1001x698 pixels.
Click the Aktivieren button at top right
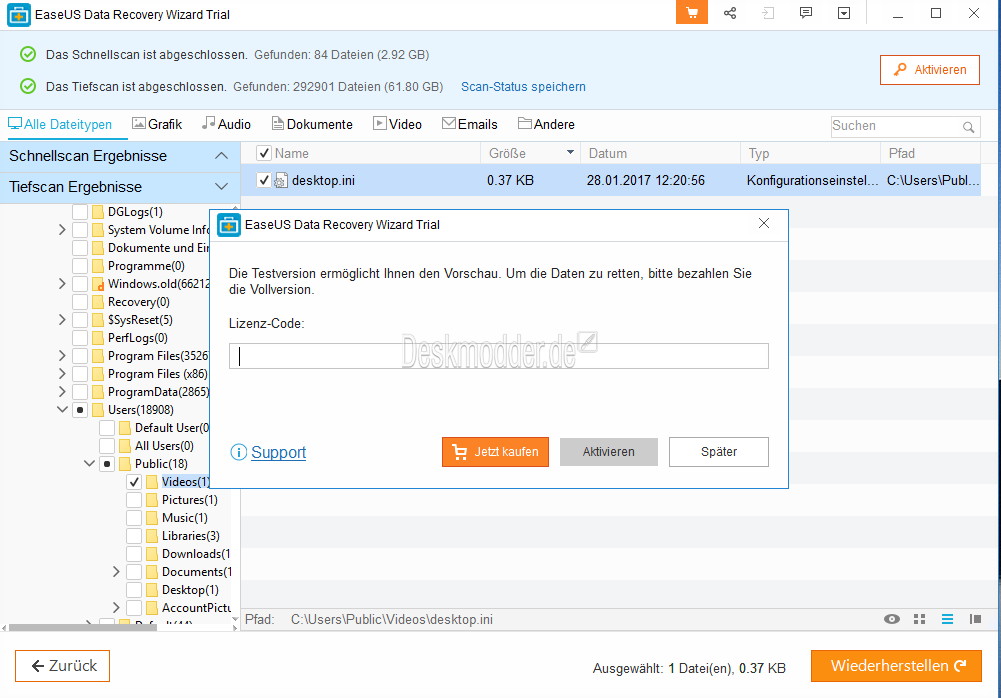[x=930, y=70]
